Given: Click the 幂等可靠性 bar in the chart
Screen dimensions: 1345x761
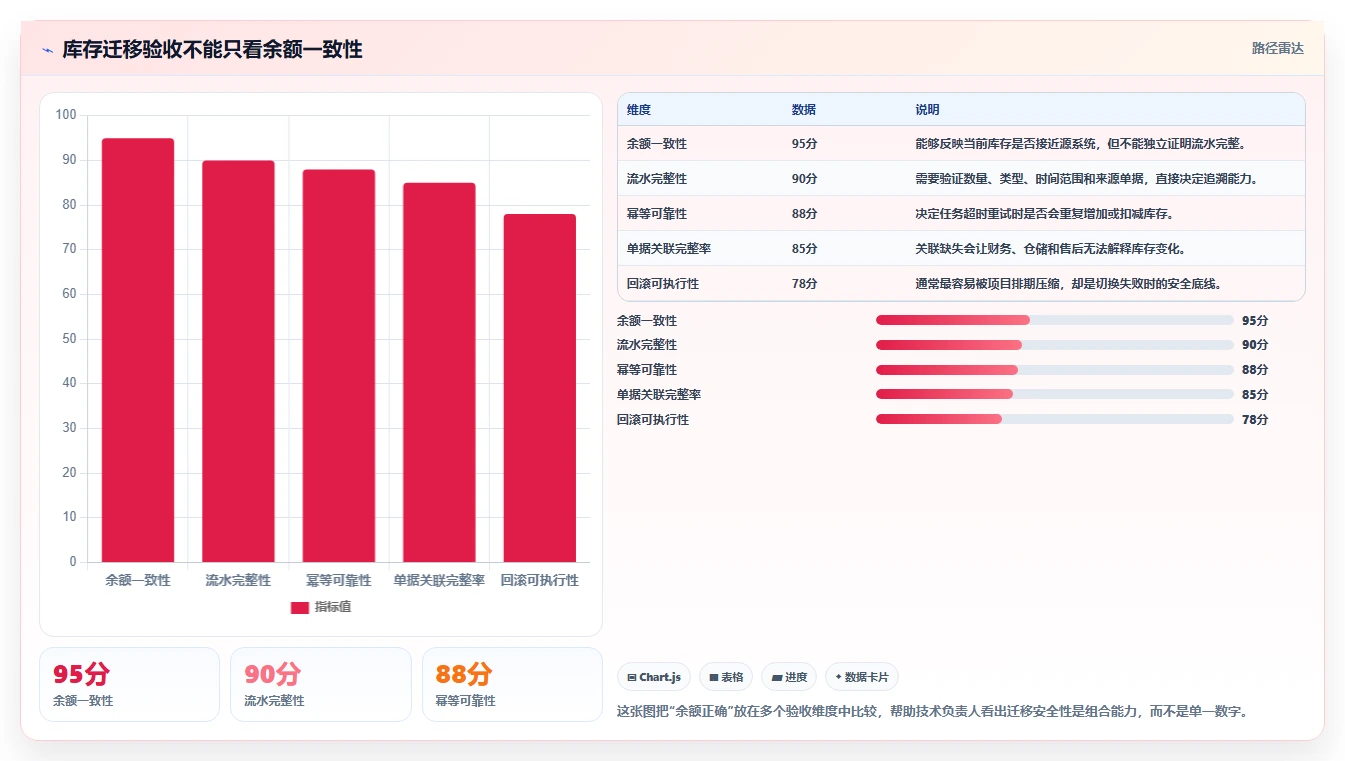Looking at the screenshot, I should point(339,366).
